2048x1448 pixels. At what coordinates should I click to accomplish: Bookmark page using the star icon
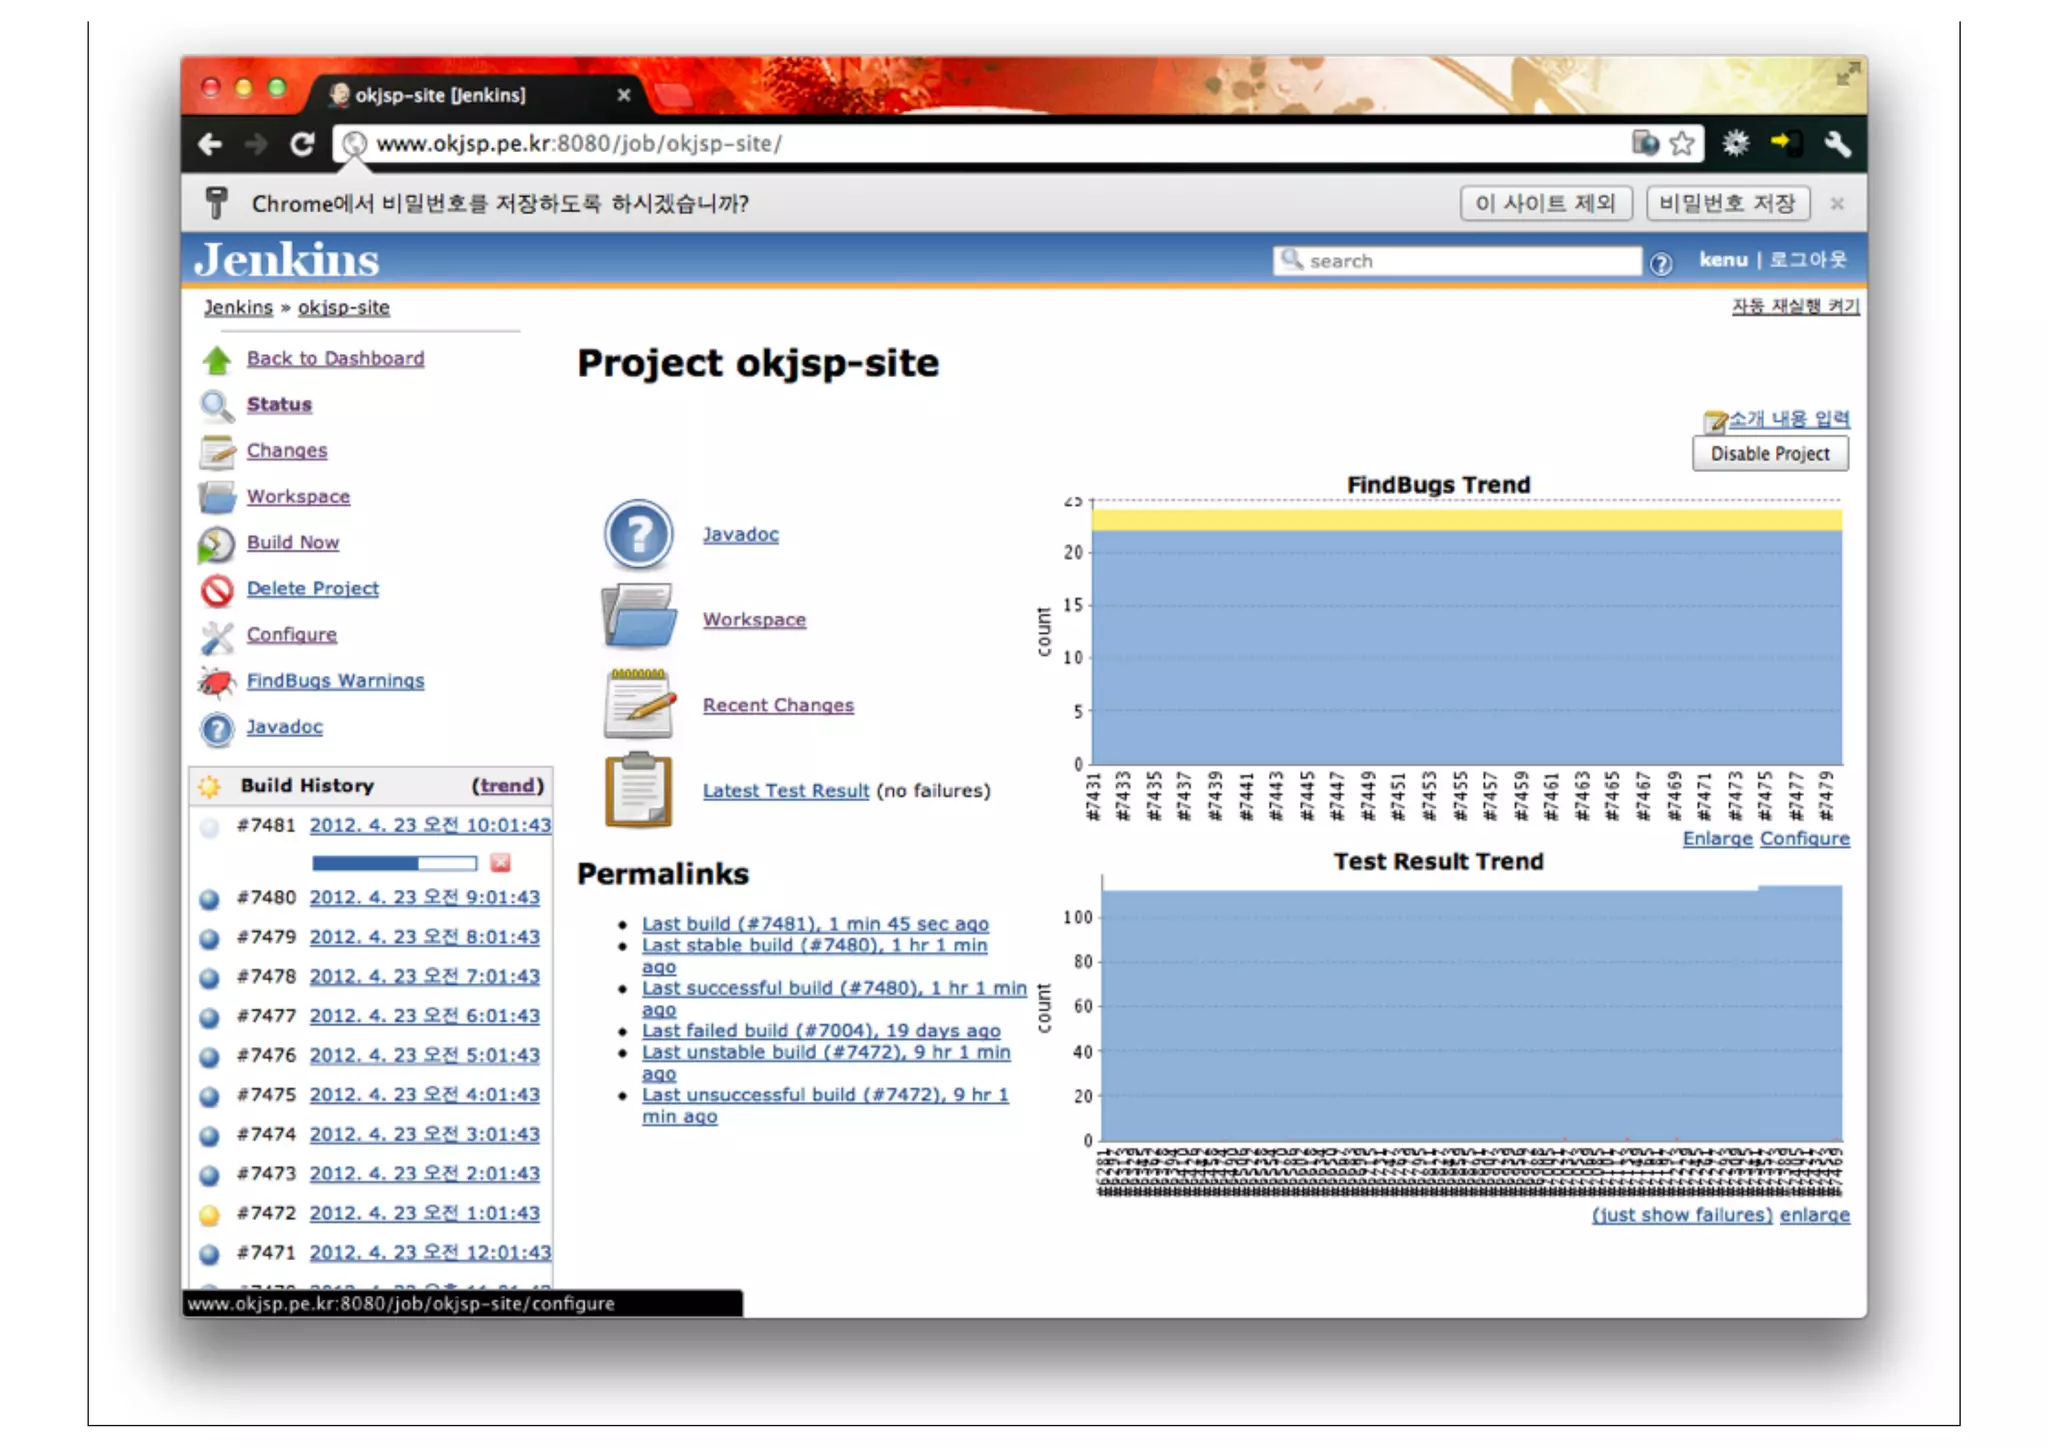click(x=1682, y=144)
